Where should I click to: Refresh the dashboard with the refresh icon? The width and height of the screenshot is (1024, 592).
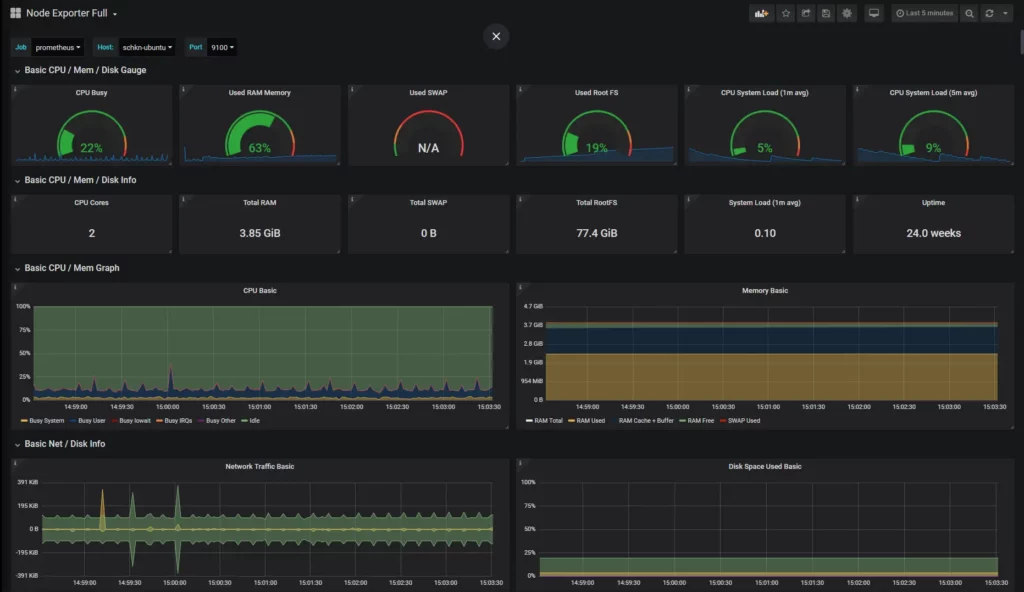[988, 13]
